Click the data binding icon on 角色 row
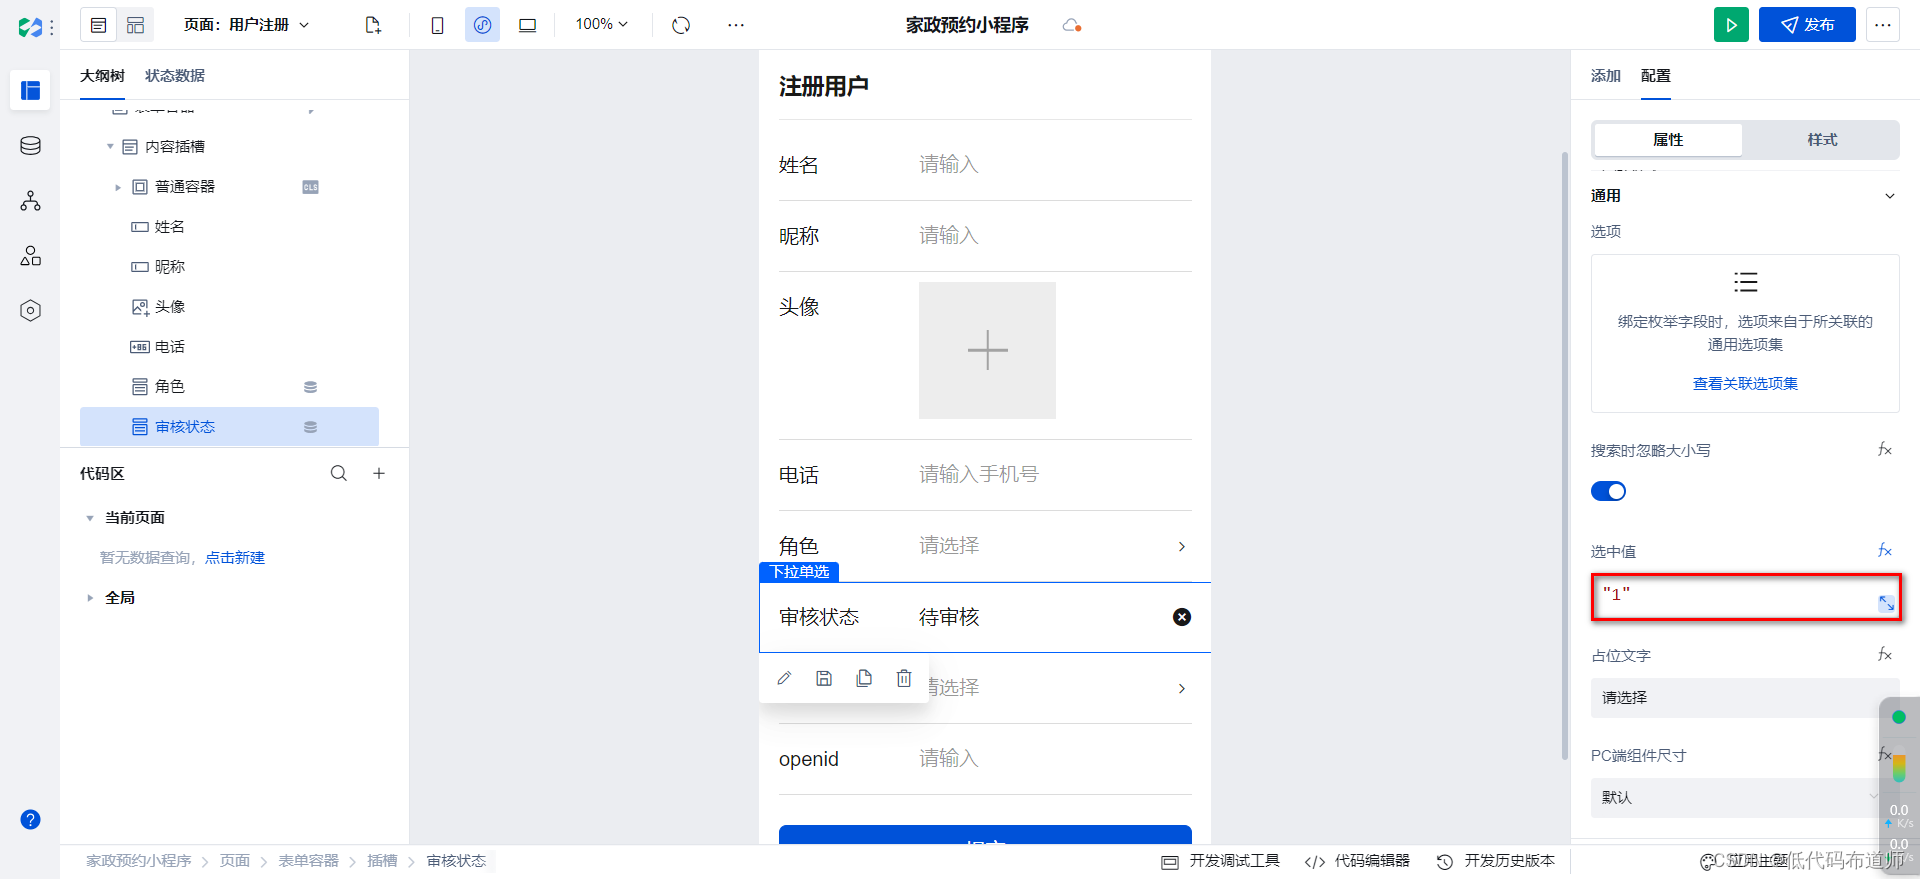 point(311,387)
